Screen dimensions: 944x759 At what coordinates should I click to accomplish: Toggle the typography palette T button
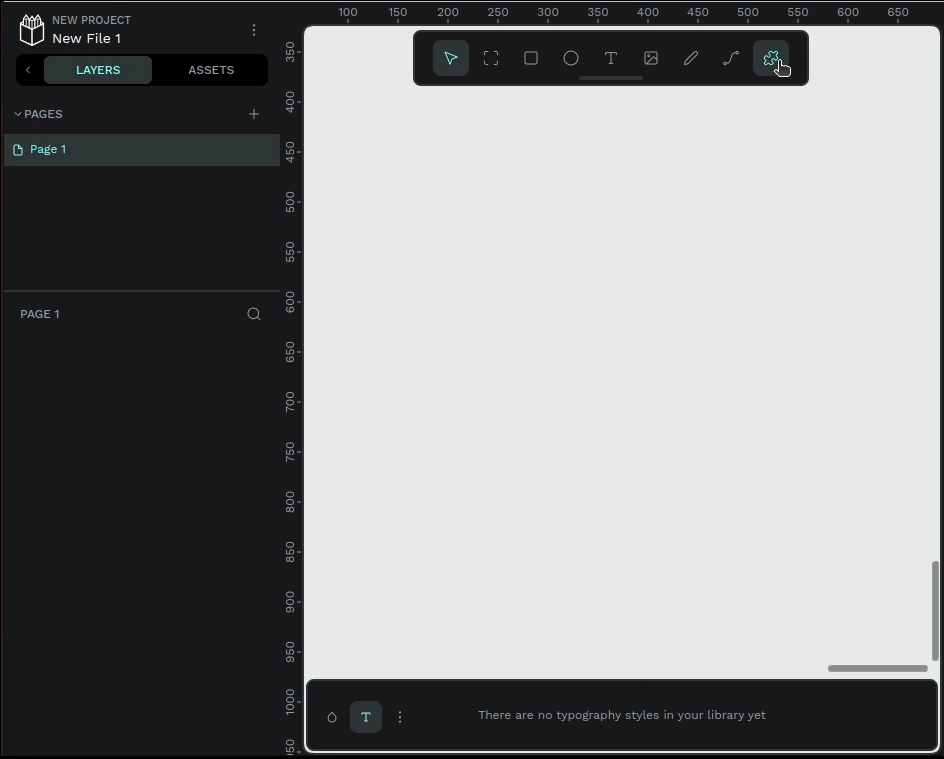click(x=366, y=717)
